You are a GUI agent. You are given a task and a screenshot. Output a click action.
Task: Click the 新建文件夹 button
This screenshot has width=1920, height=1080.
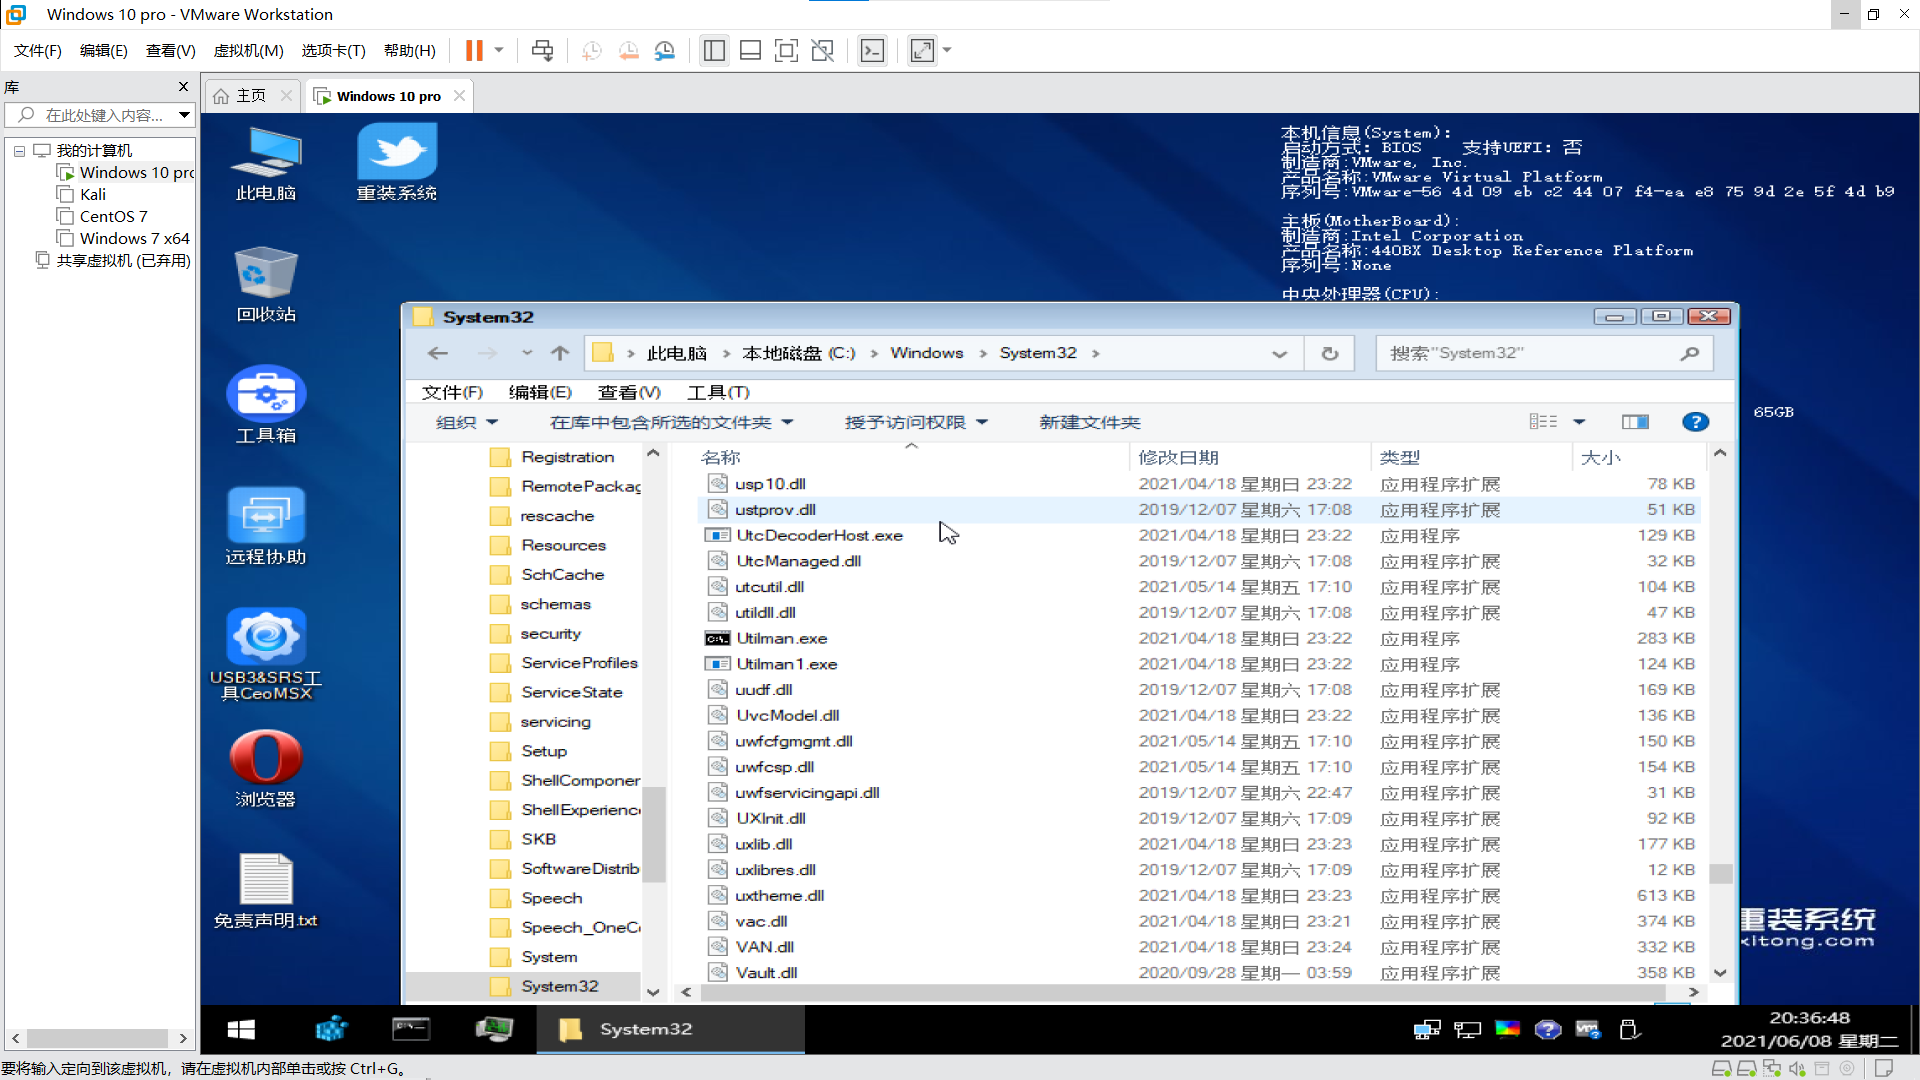pyautogui.click(x=1089, y=422)
